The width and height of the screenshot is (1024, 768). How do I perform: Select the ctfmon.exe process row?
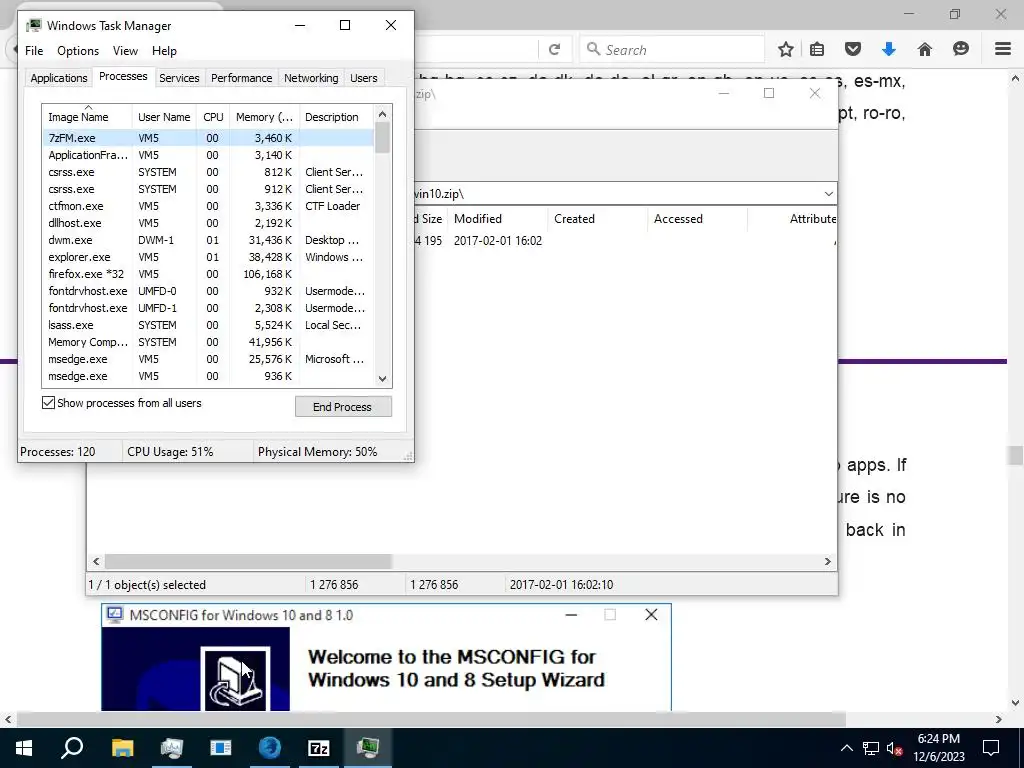tap(208, 206)
